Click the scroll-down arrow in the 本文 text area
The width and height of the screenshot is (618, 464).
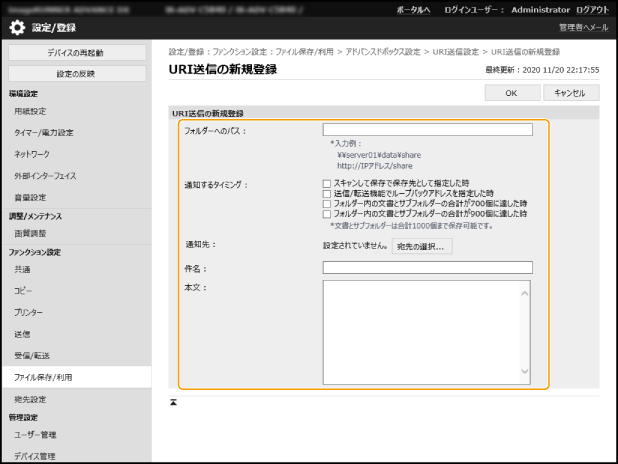coord(527,372)
